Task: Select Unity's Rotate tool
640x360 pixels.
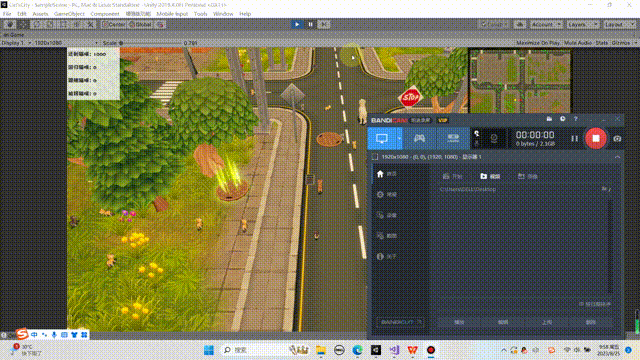Action: click(x=36, y=24)
